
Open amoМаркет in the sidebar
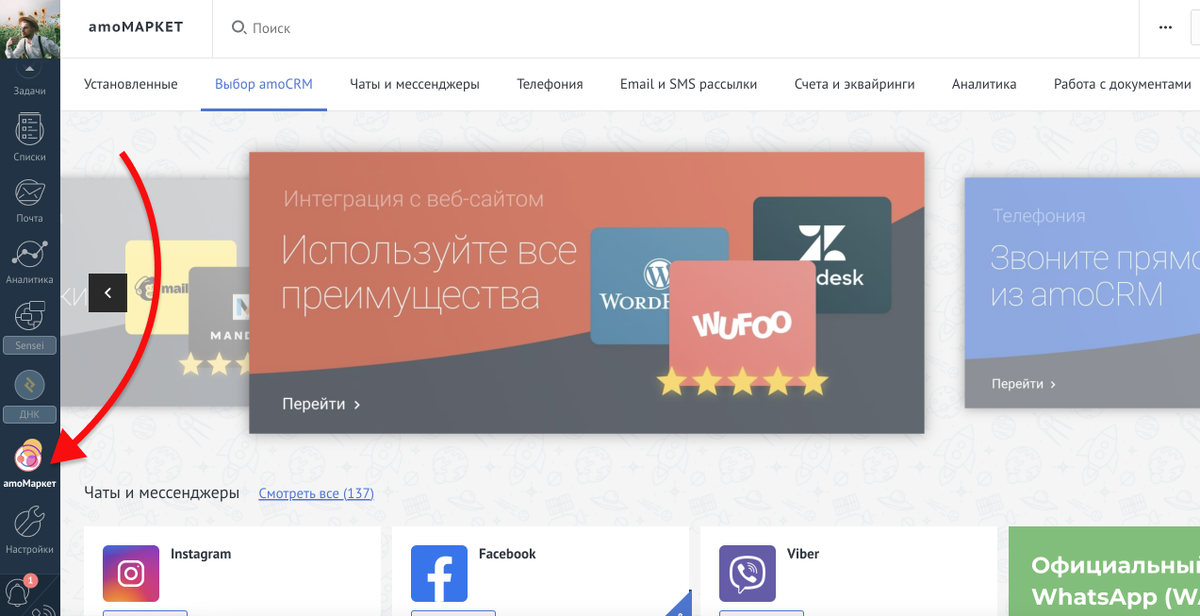29,464
